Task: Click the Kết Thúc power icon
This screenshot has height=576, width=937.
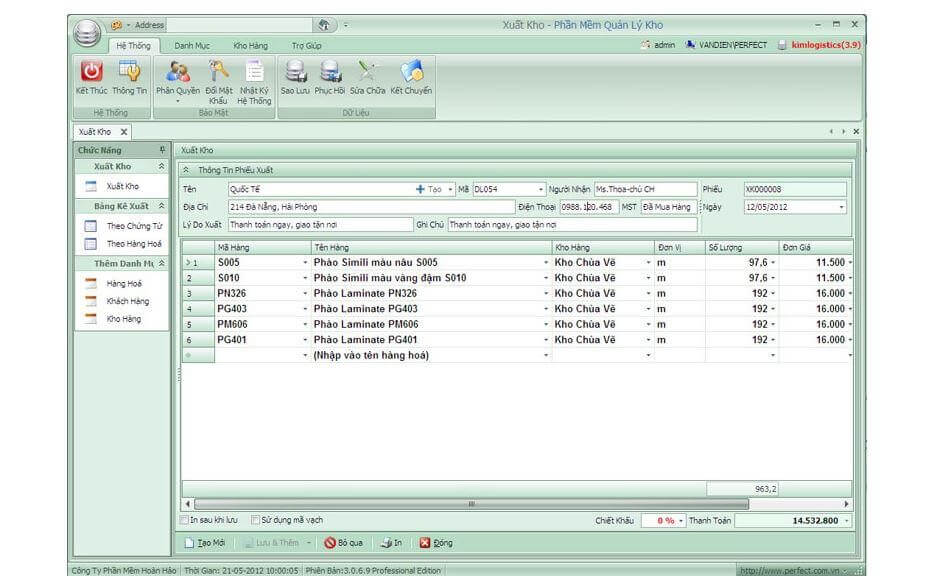Action: tap(91, 72)
